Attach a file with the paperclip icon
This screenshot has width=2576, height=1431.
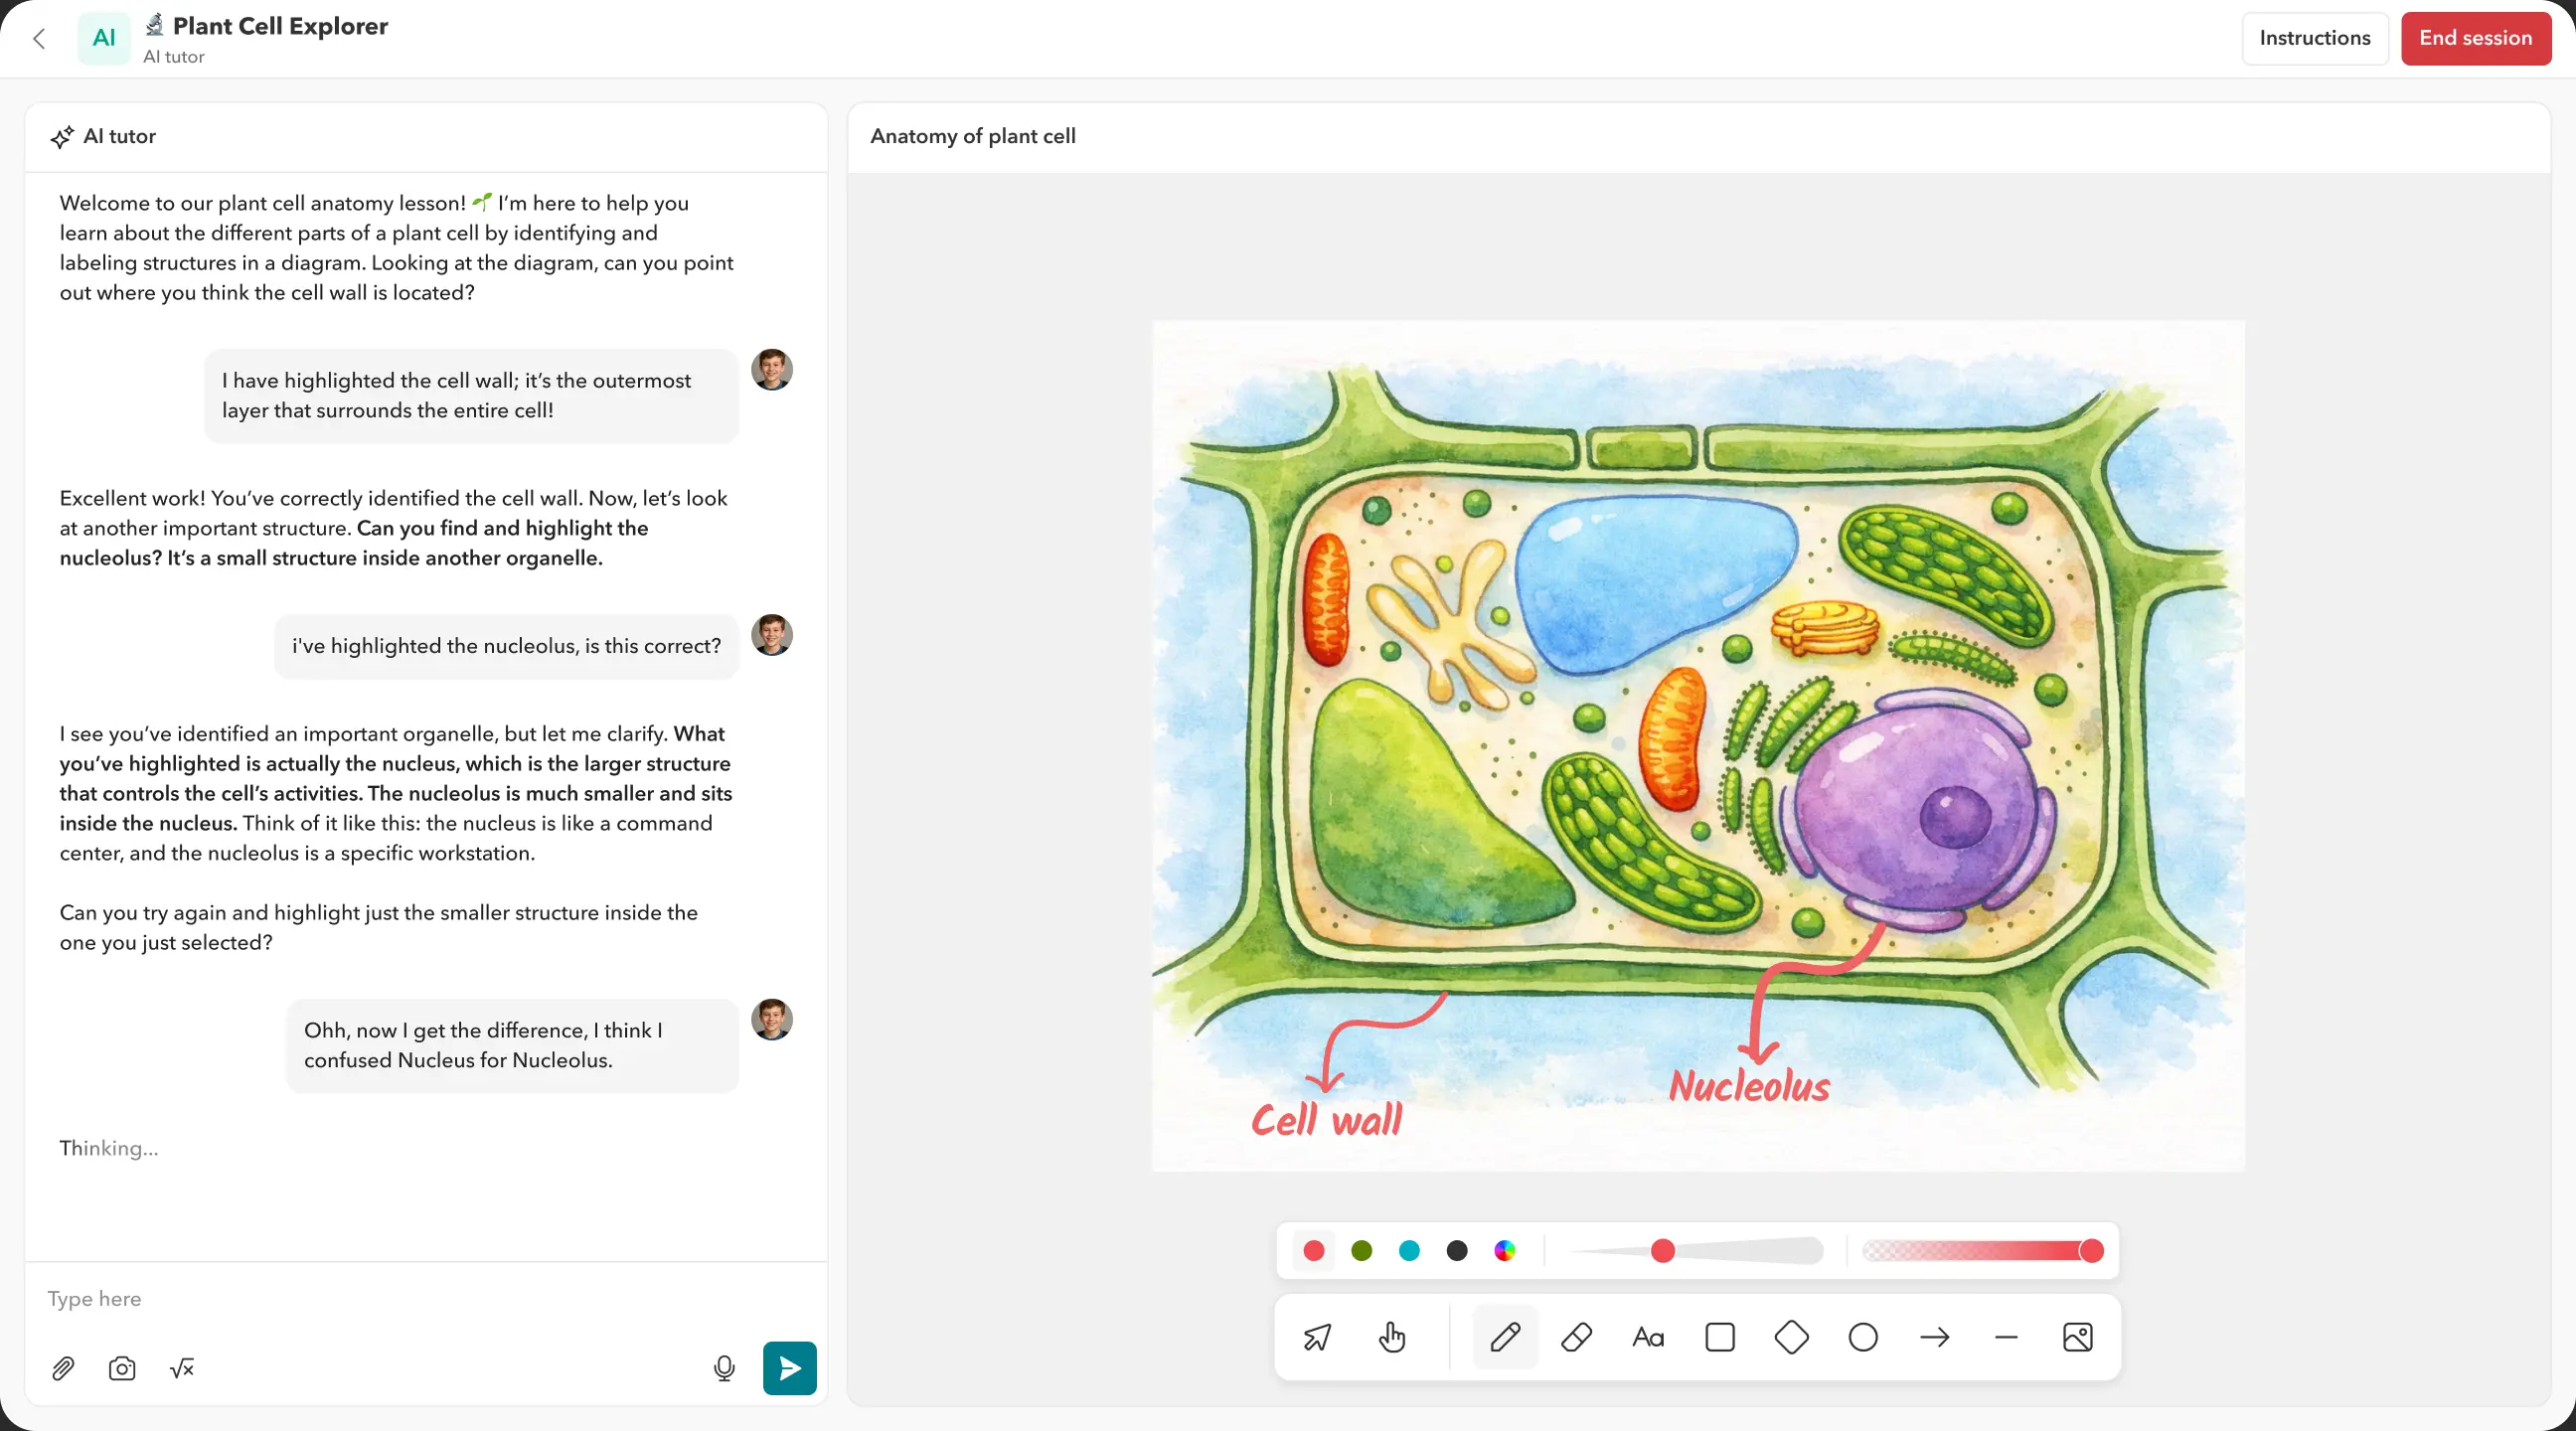[x=63, y=1368]
